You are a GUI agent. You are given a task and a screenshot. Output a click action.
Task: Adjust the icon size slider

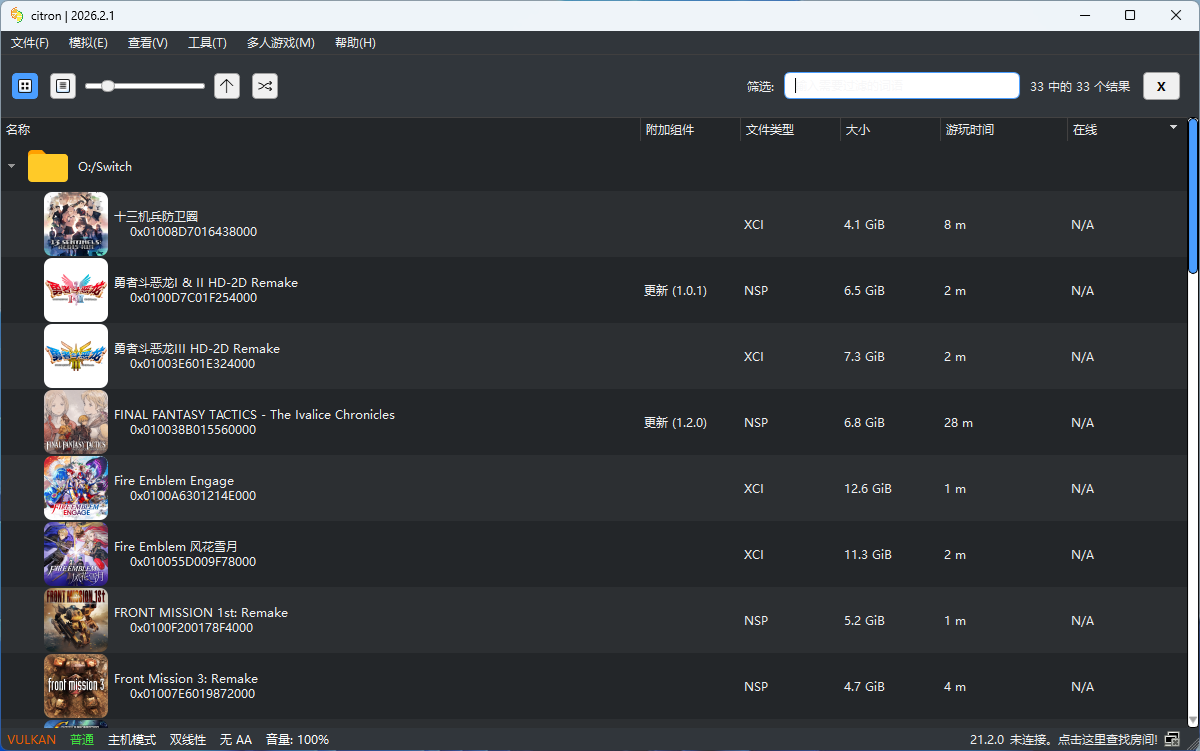tap(108, 86)
